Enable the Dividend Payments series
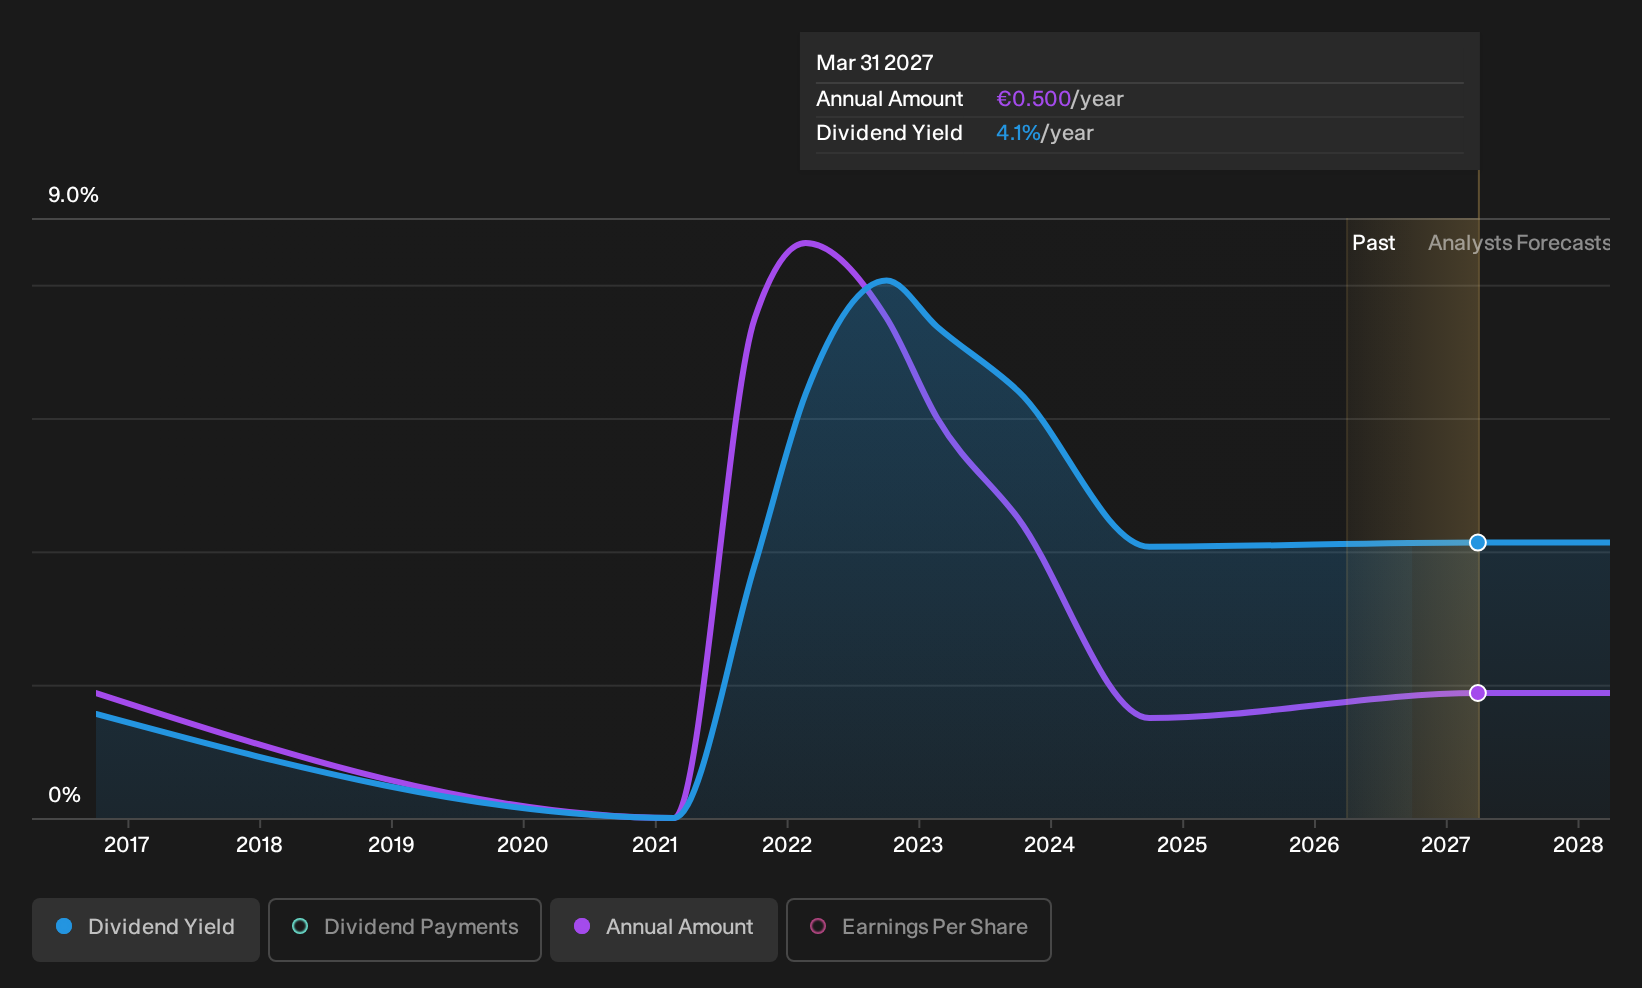Image resolution: width=1642 pixels, height=988 pixels. (405, 929)
